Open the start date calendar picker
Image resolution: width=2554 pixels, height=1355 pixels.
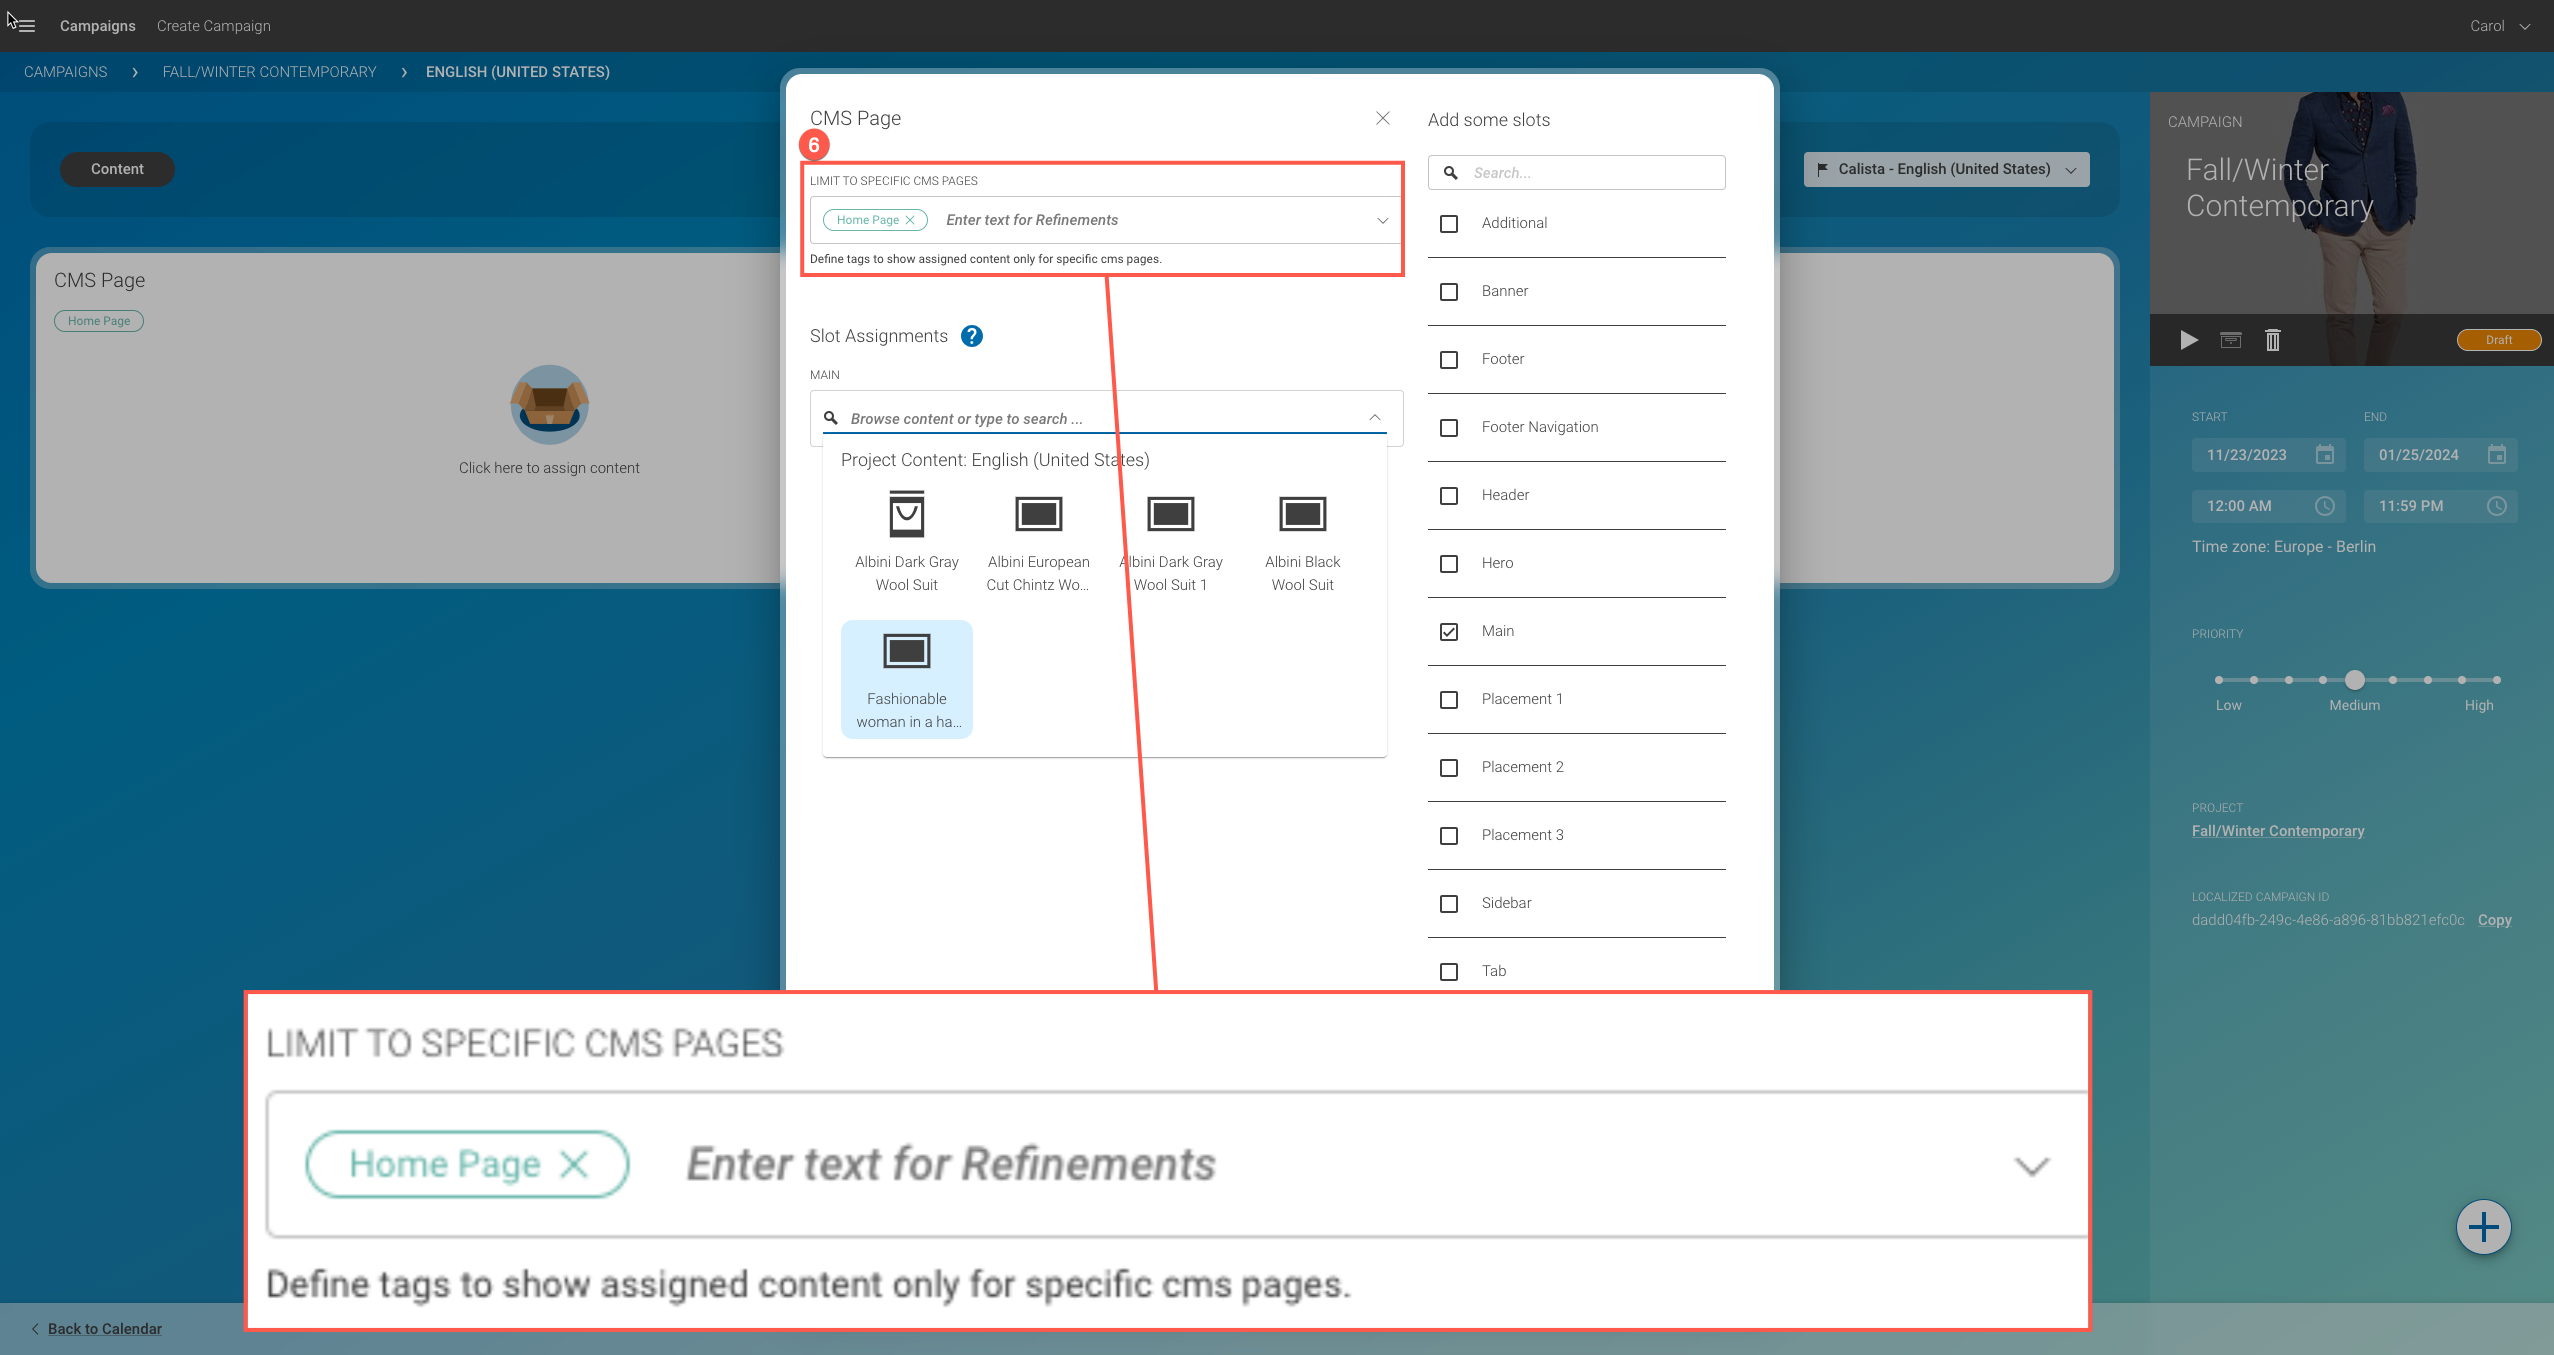2325,455
